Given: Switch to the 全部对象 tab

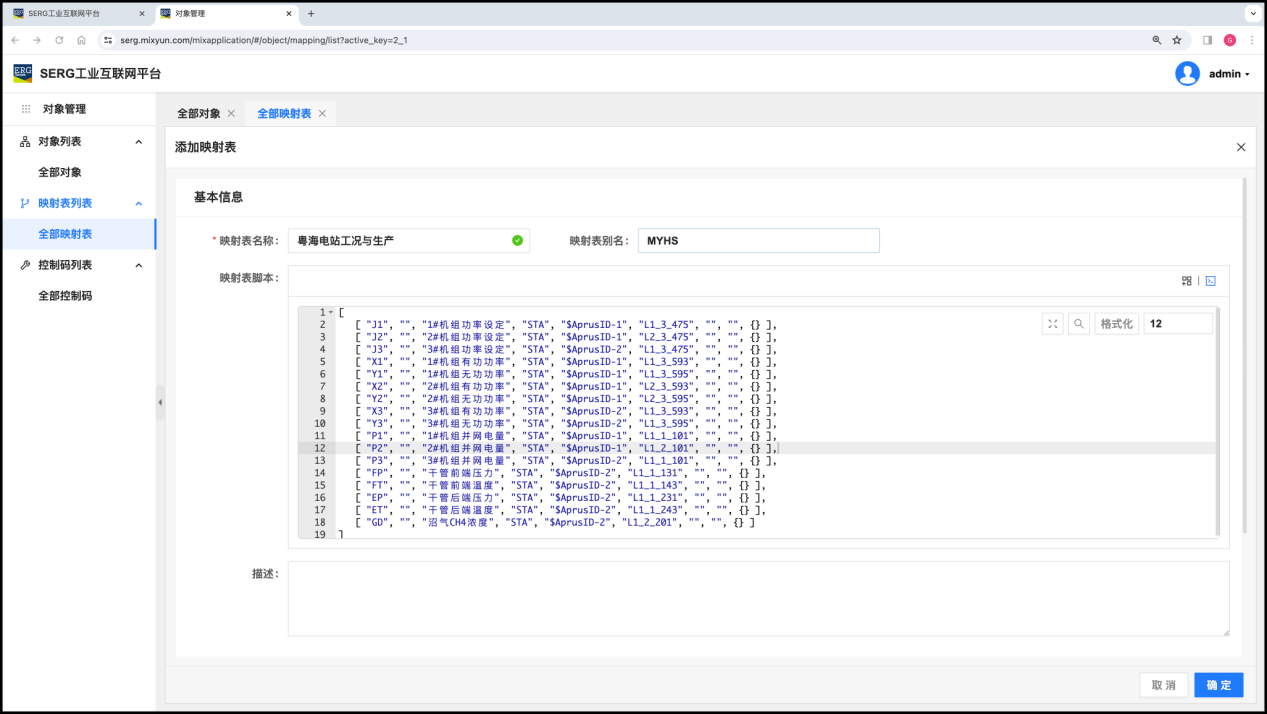Looking at the screenshot, I should tap(198, 114).
